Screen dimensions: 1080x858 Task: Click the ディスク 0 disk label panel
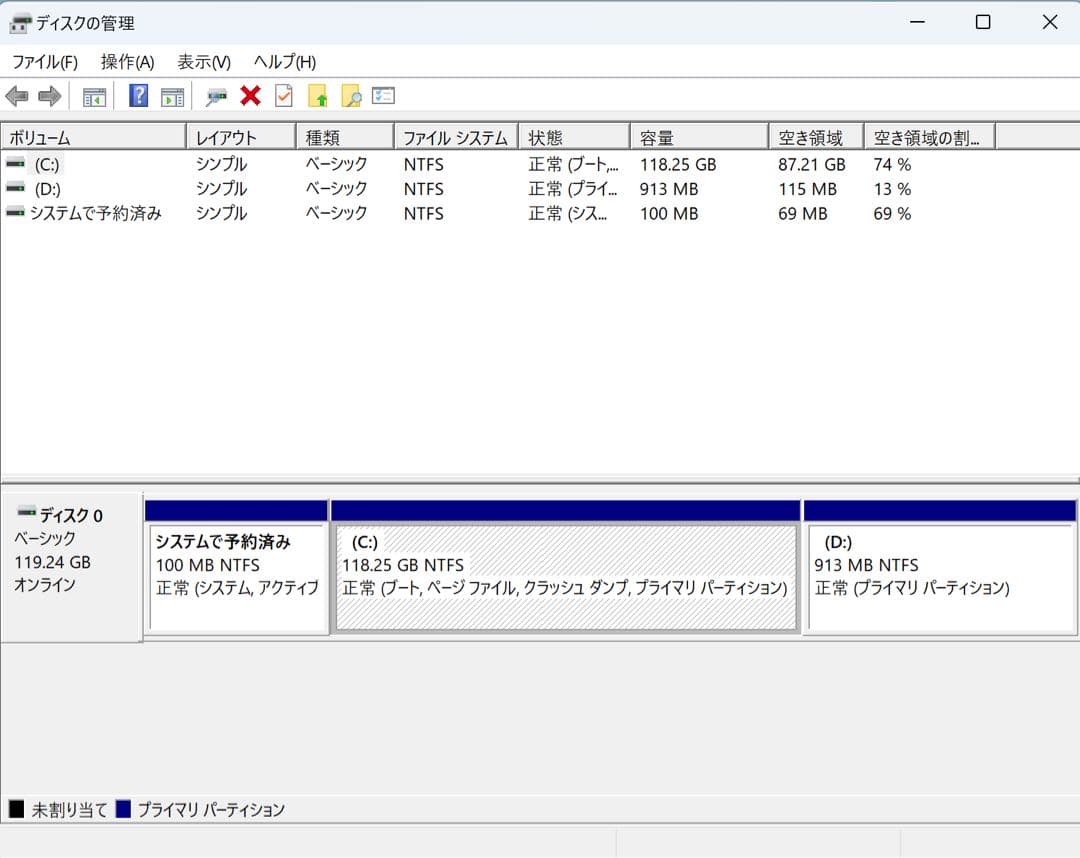(72, 567)
